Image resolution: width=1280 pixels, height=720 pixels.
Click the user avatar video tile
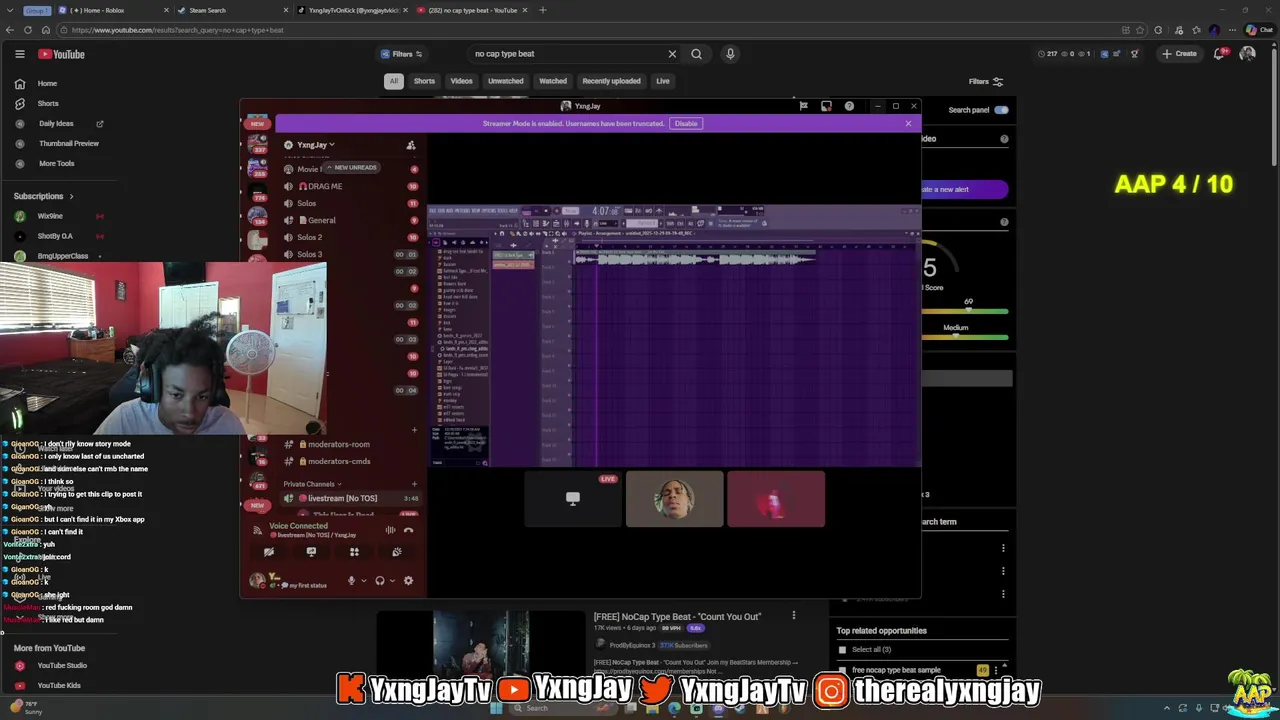pyautogui.click(x=675, y=498)
